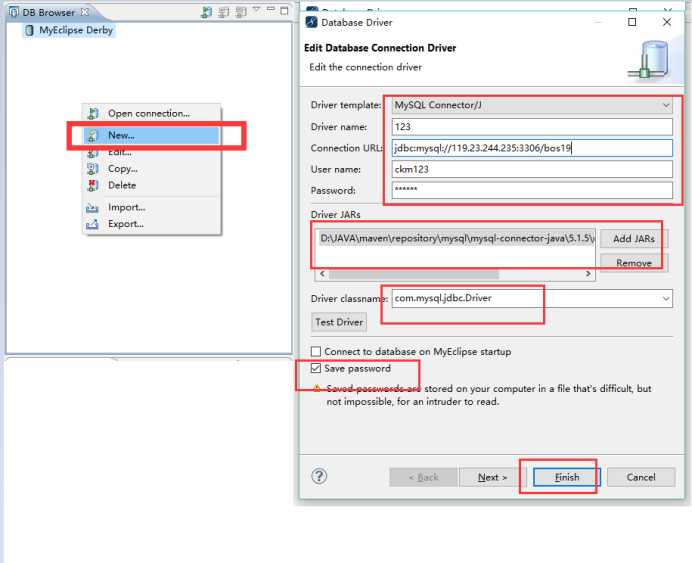This screenshot has width=692, height=563.
Task: Select the MyEclipse Derby database icon
Action: click(x=30, y=30)
